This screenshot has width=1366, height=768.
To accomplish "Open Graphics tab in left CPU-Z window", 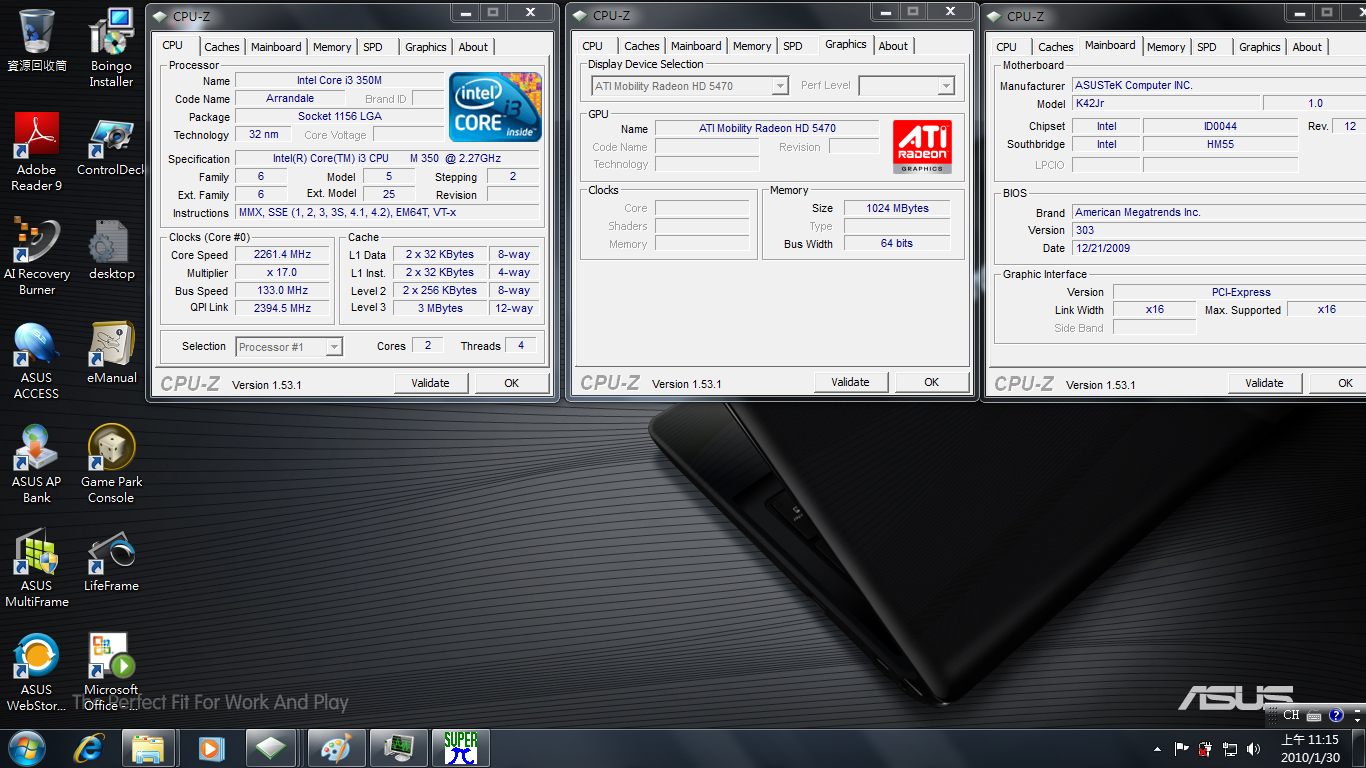I will 426,47.
